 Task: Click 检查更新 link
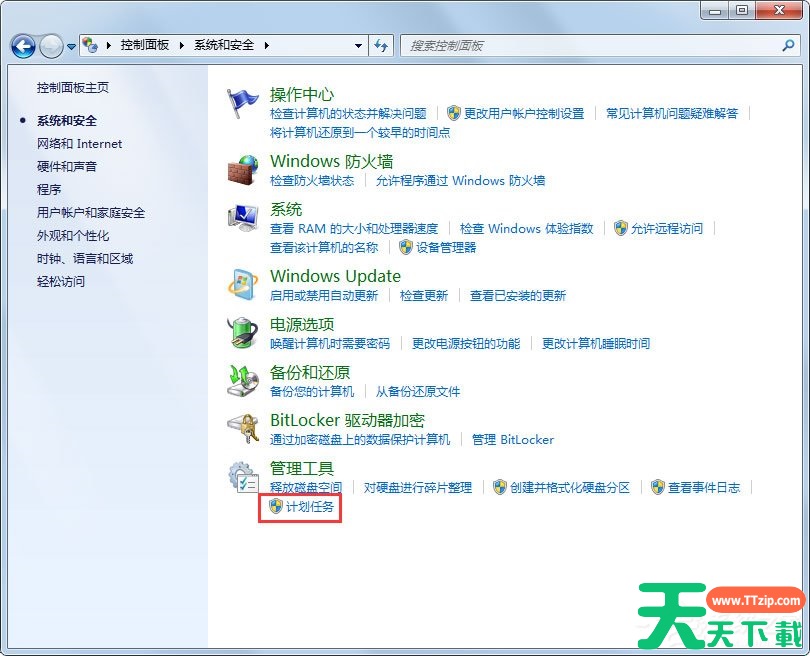(424, 295)
